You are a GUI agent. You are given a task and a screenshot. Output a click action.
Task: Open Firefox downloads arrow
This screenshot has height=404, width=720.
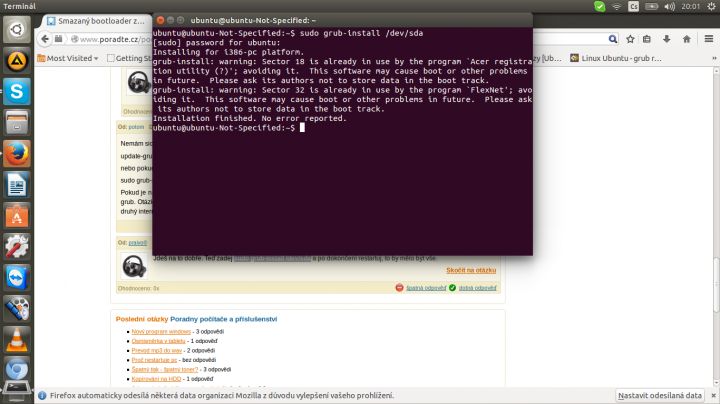[x=667, y=39]
